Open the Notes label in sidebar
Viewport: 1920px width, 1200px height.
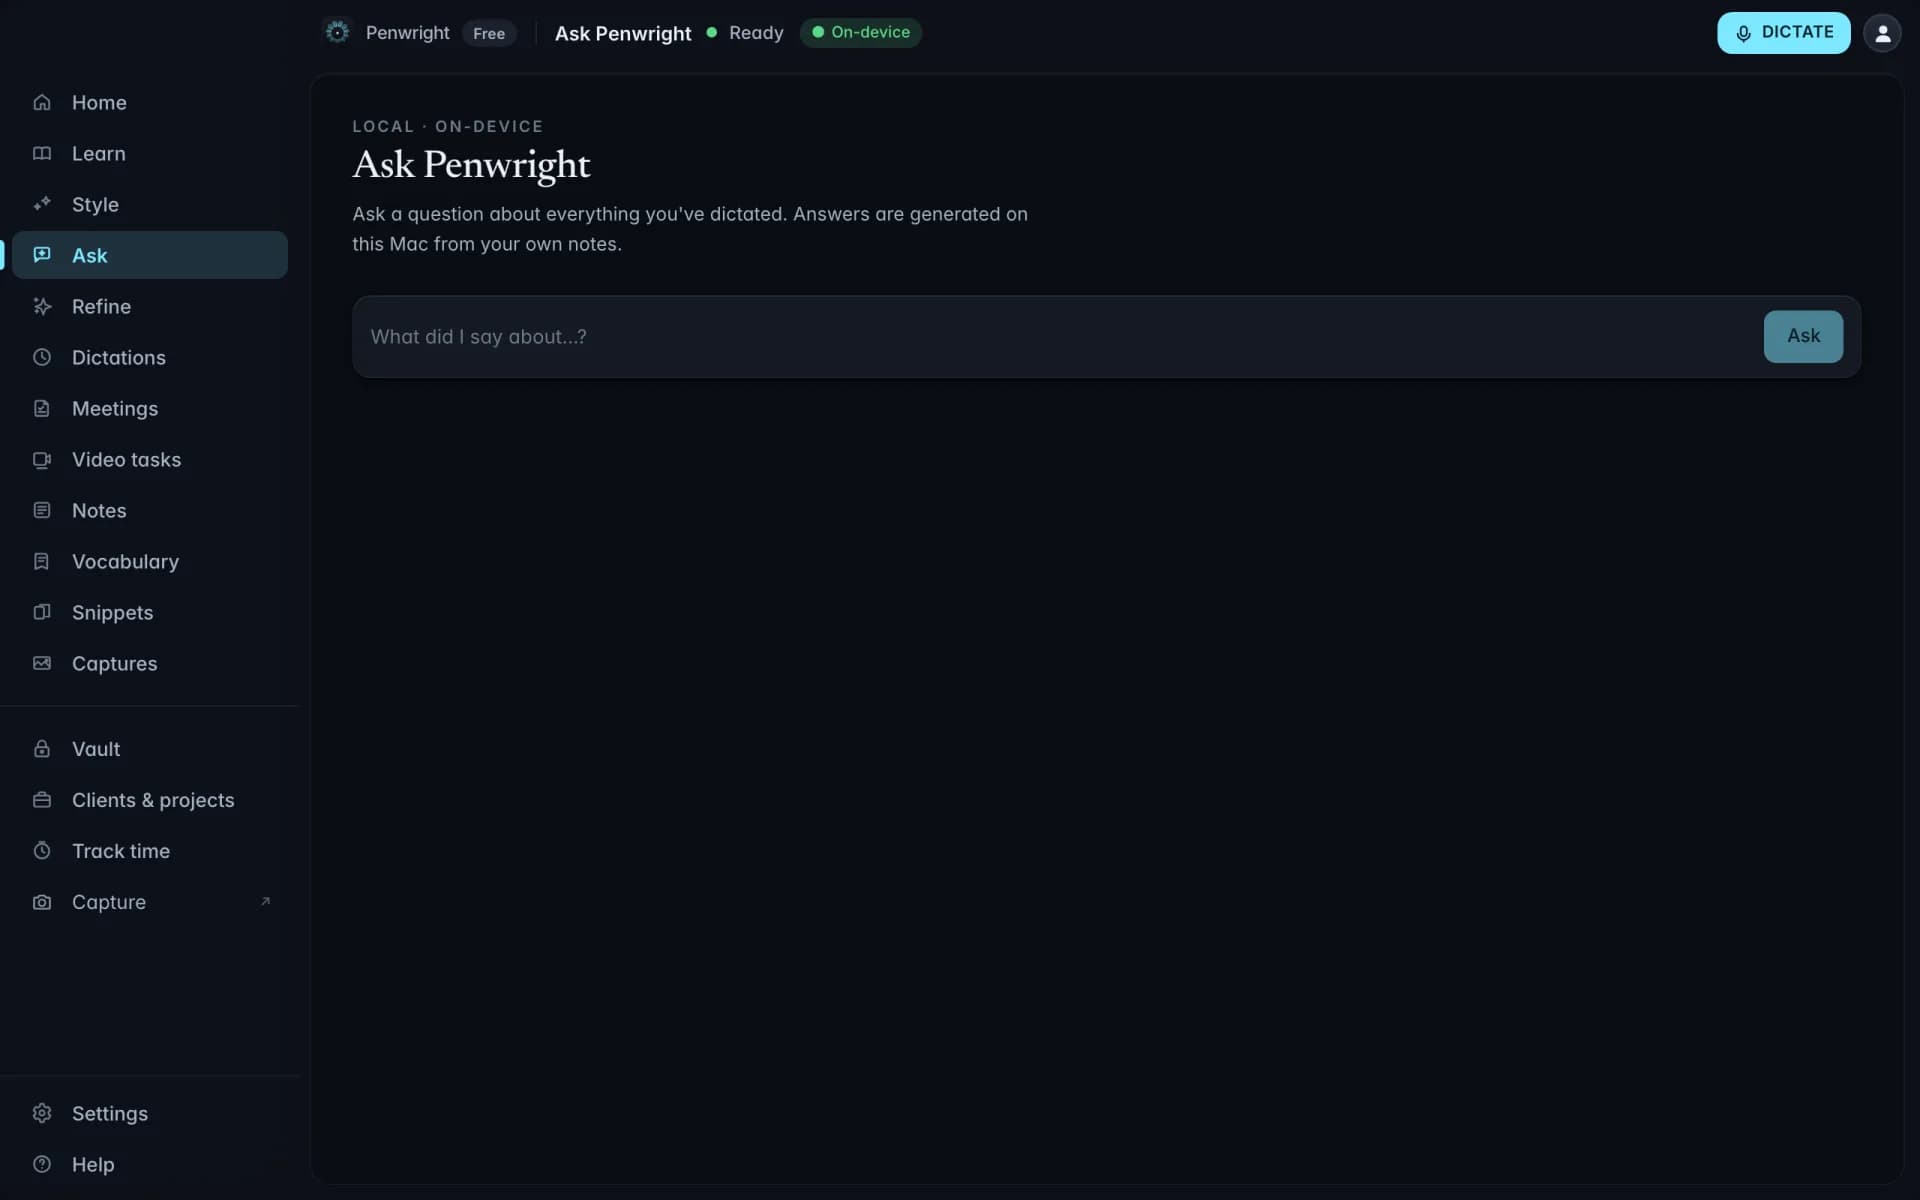[99, 510]
